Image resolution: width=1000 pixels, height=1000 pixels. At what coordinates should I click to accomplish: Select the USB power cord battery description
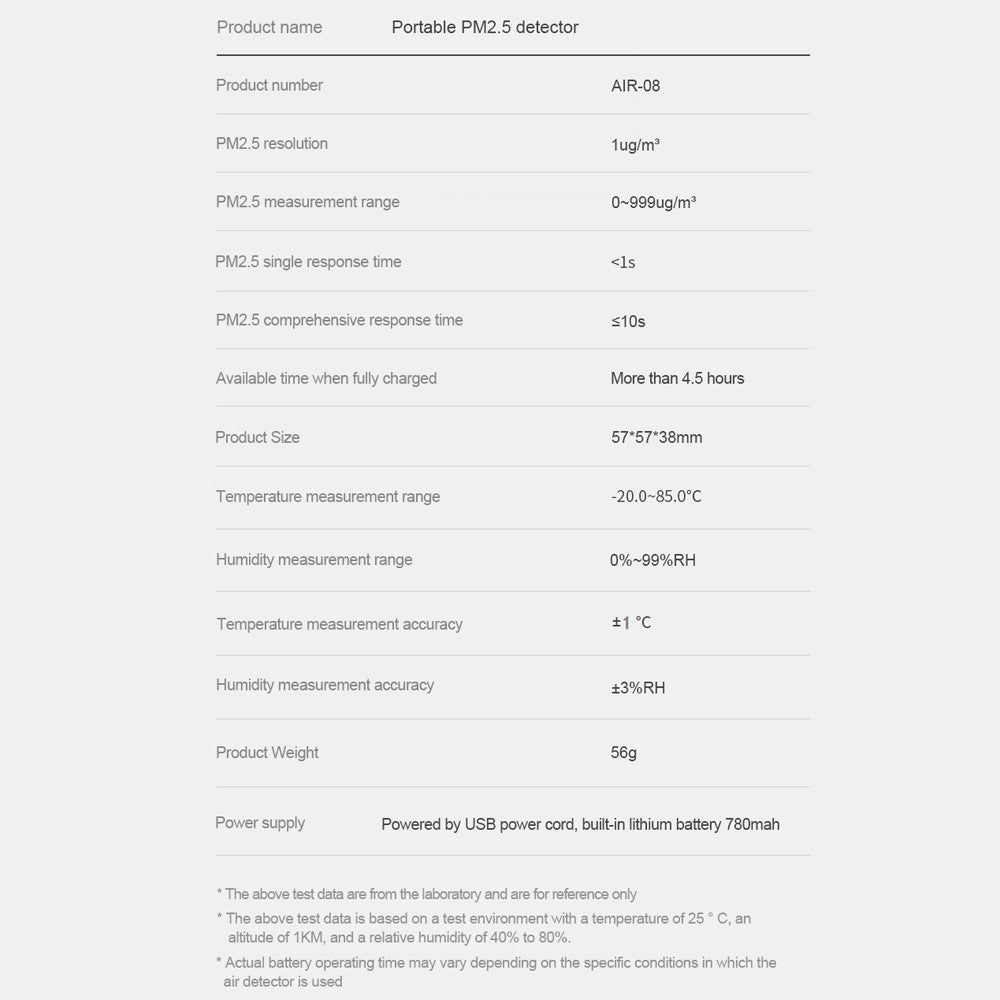coord(580,824)
